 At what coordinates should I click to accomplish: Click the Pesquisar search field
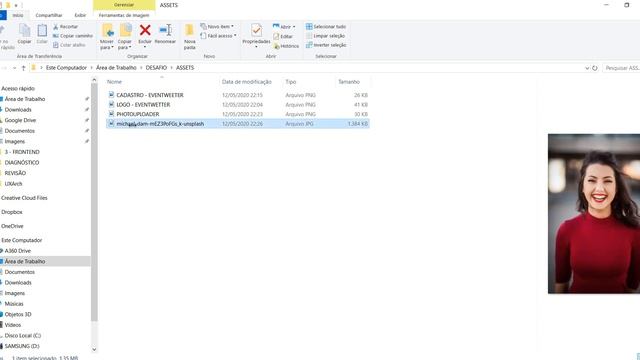(622, 68)
